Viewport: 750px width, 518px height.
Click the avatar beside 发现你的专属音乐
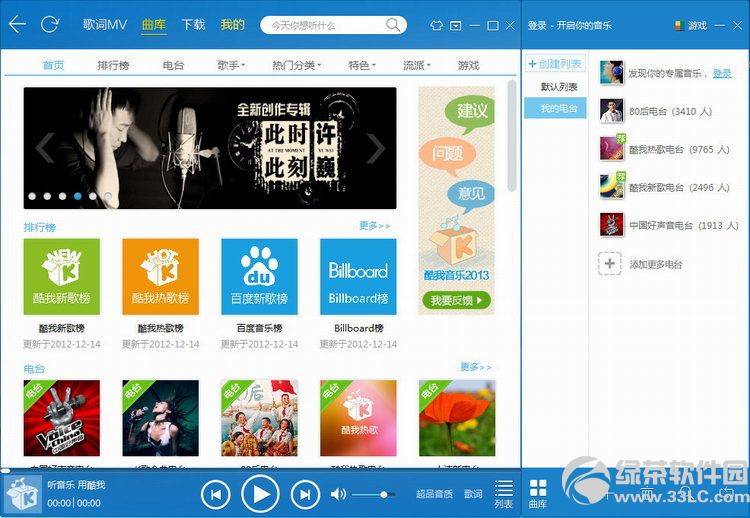click(x=612, y=73)
